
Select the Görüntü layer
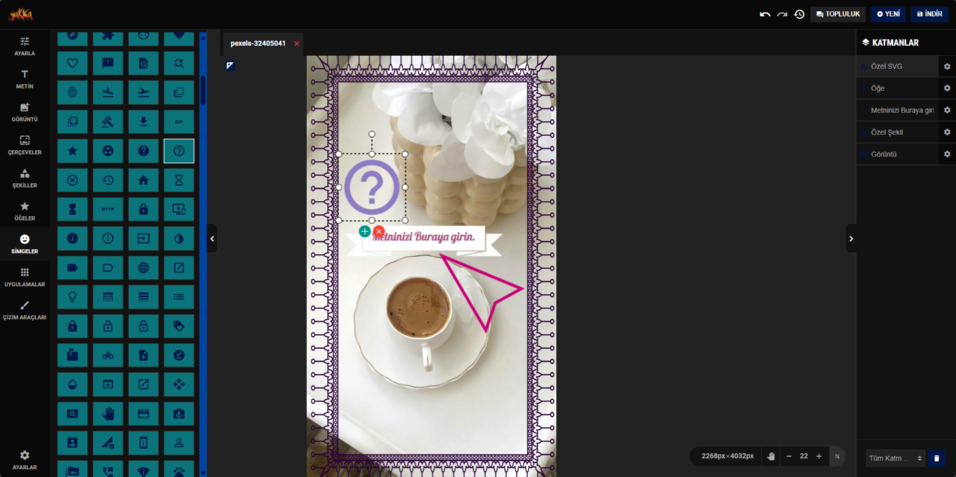897,154
